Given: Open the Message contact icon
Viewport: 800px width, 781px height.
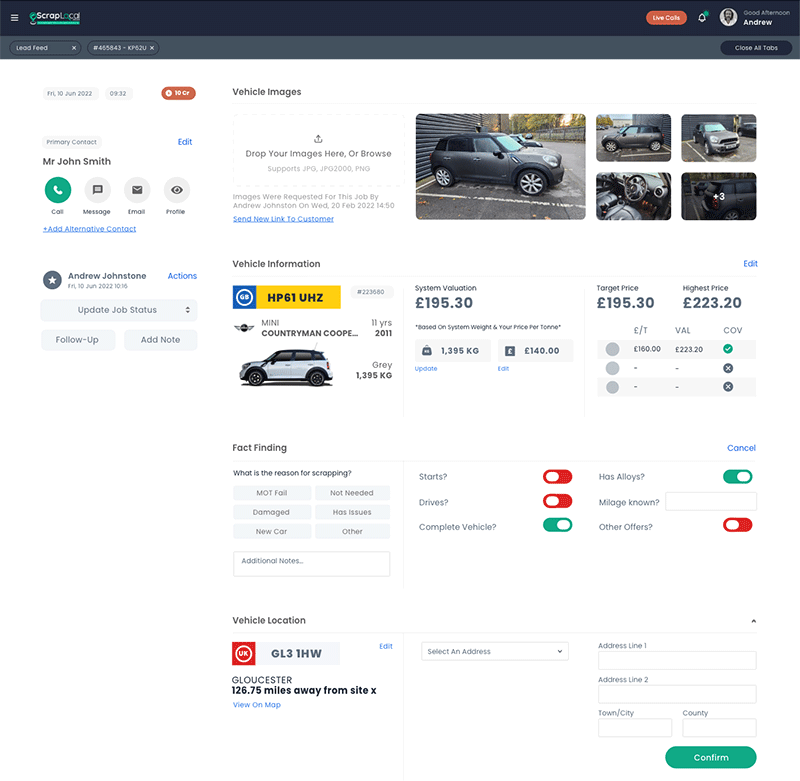Looking at the screenshot, I should coord(97,190).
